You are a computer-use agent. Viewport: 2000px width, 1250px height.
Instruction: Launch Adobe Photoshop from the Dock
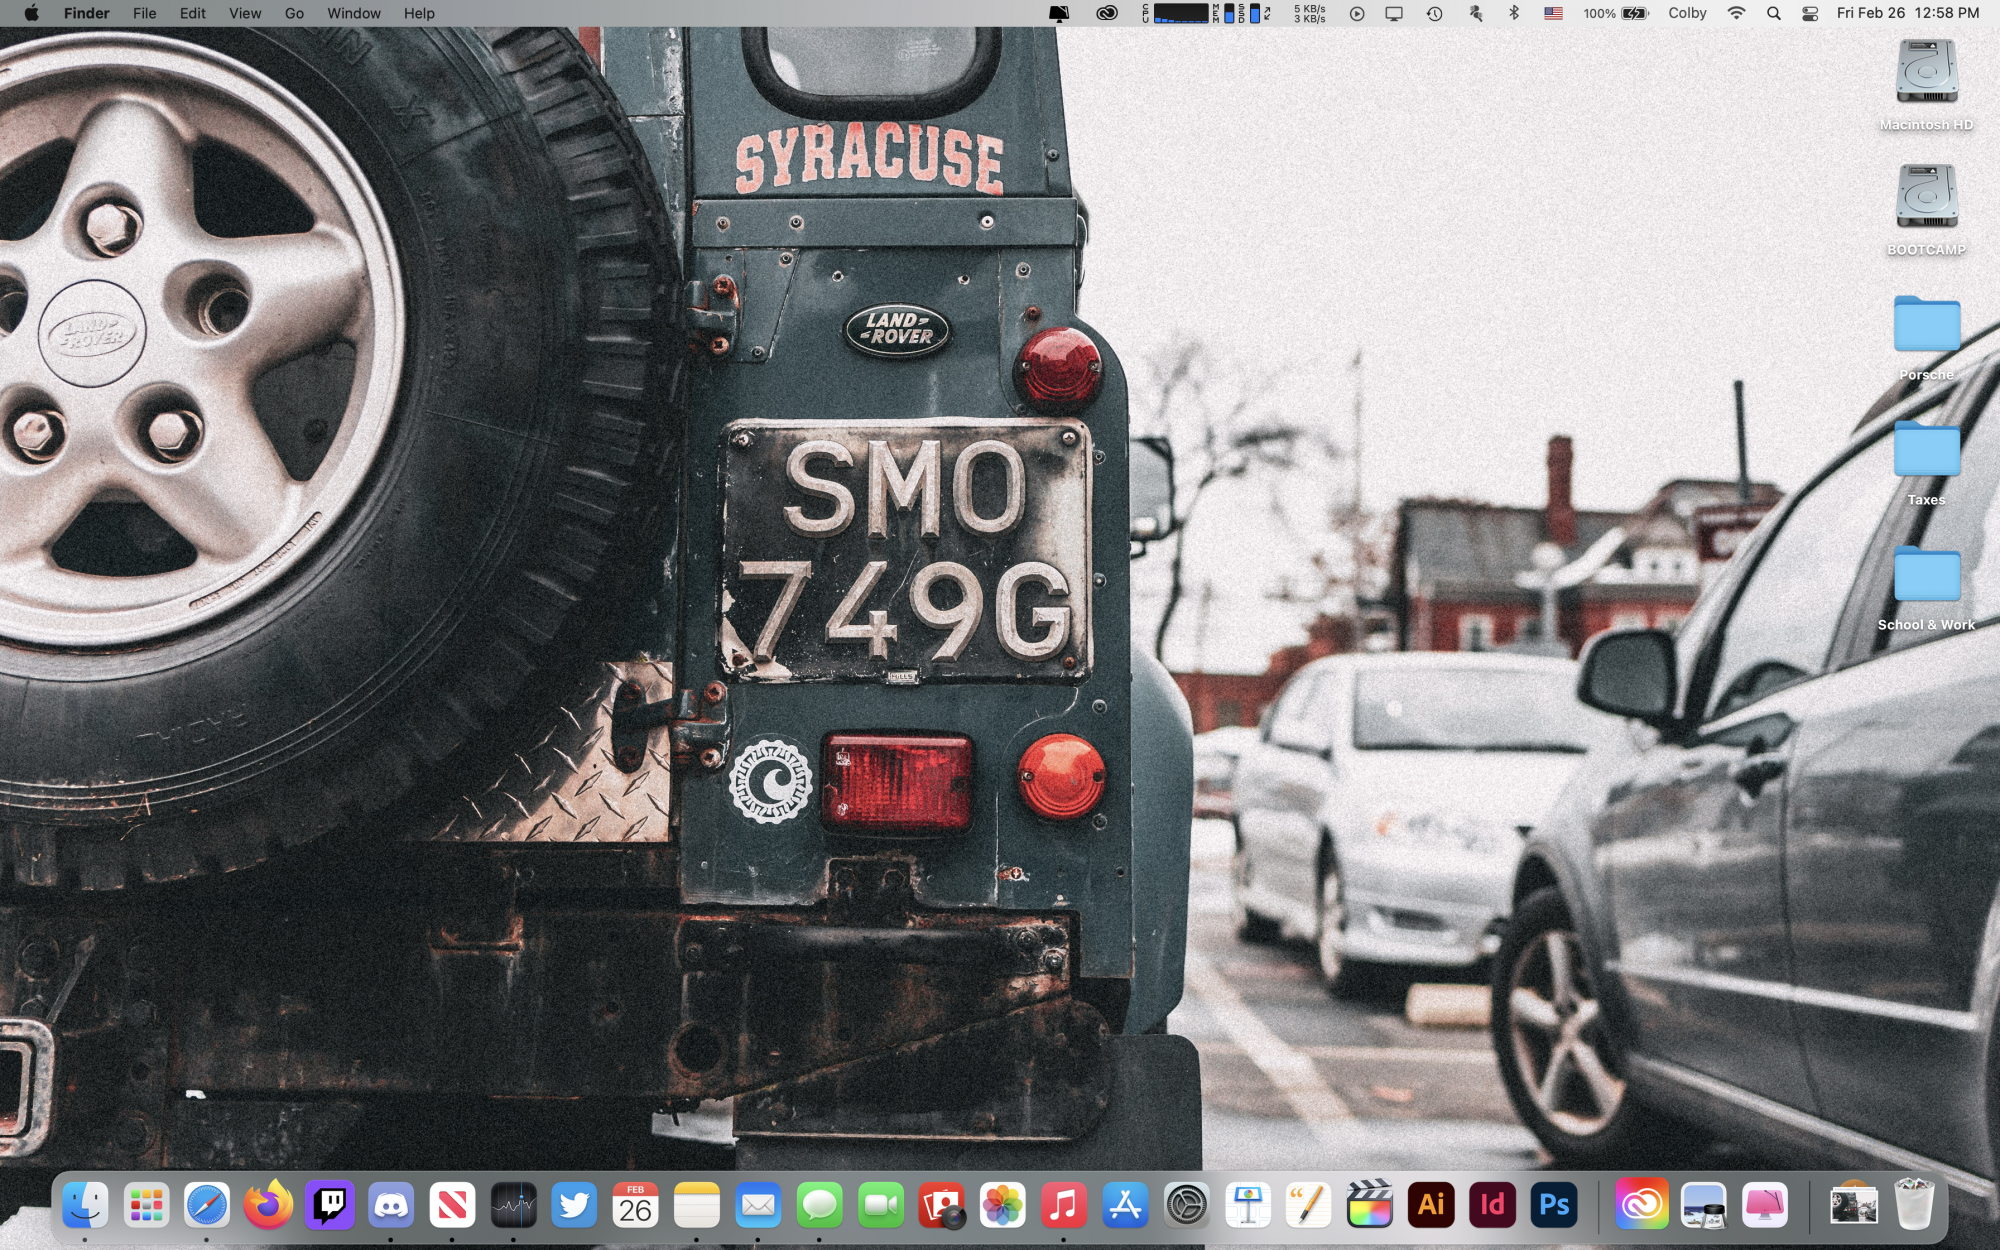click(1554, 1205)
